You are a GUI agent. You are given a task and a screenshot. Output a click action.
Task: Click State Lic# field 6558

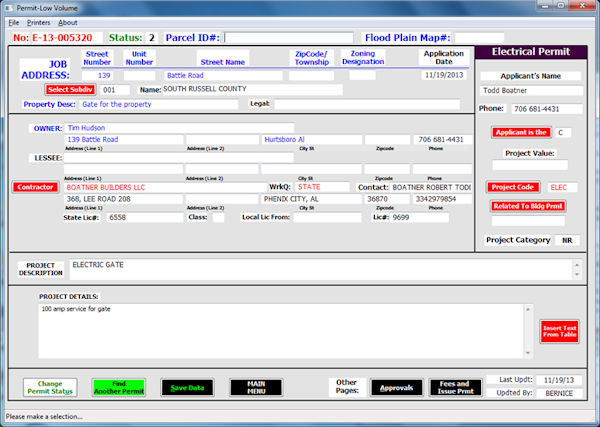pos(145,217)
